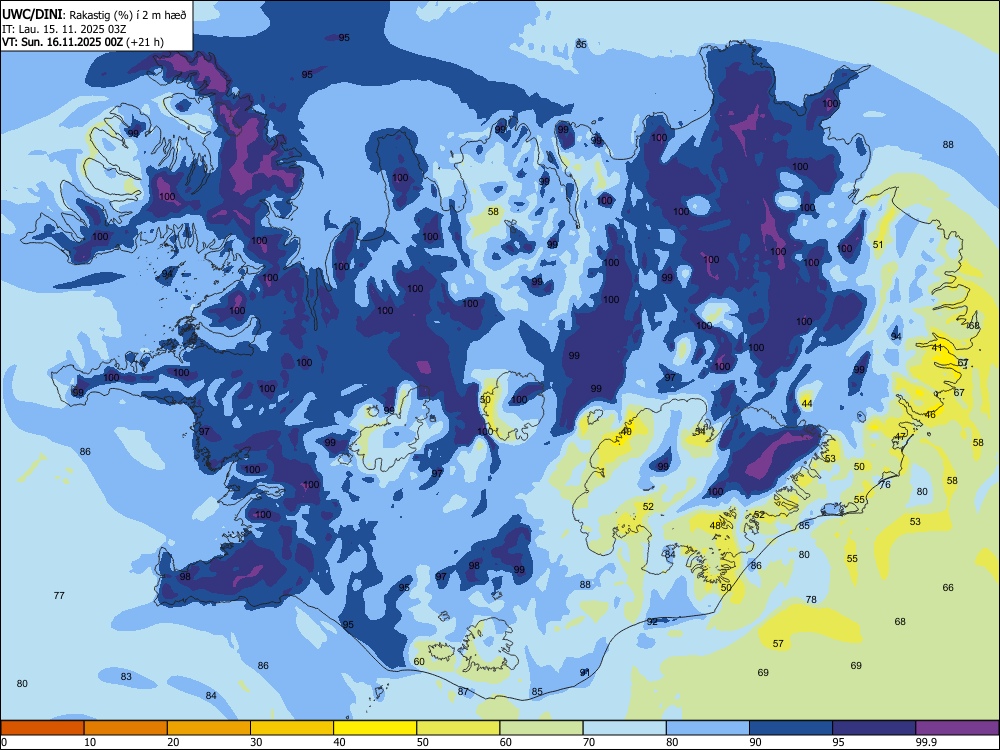
Task: Click the orange 10–20 legend swatch
Action: point(126,728)
